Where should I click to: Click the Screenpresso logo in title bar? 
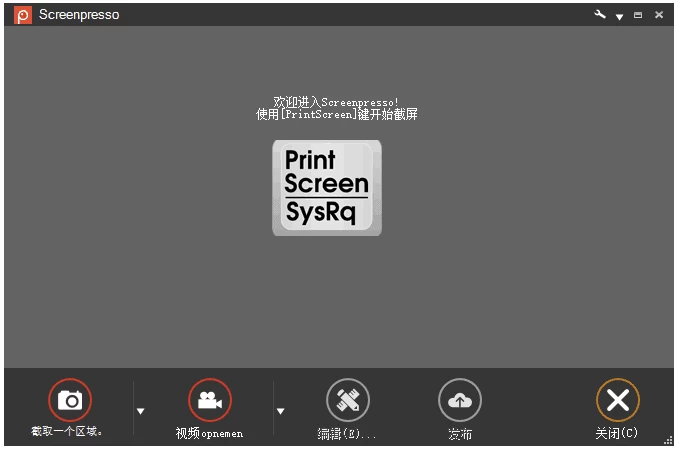click(x=23, y=15)
